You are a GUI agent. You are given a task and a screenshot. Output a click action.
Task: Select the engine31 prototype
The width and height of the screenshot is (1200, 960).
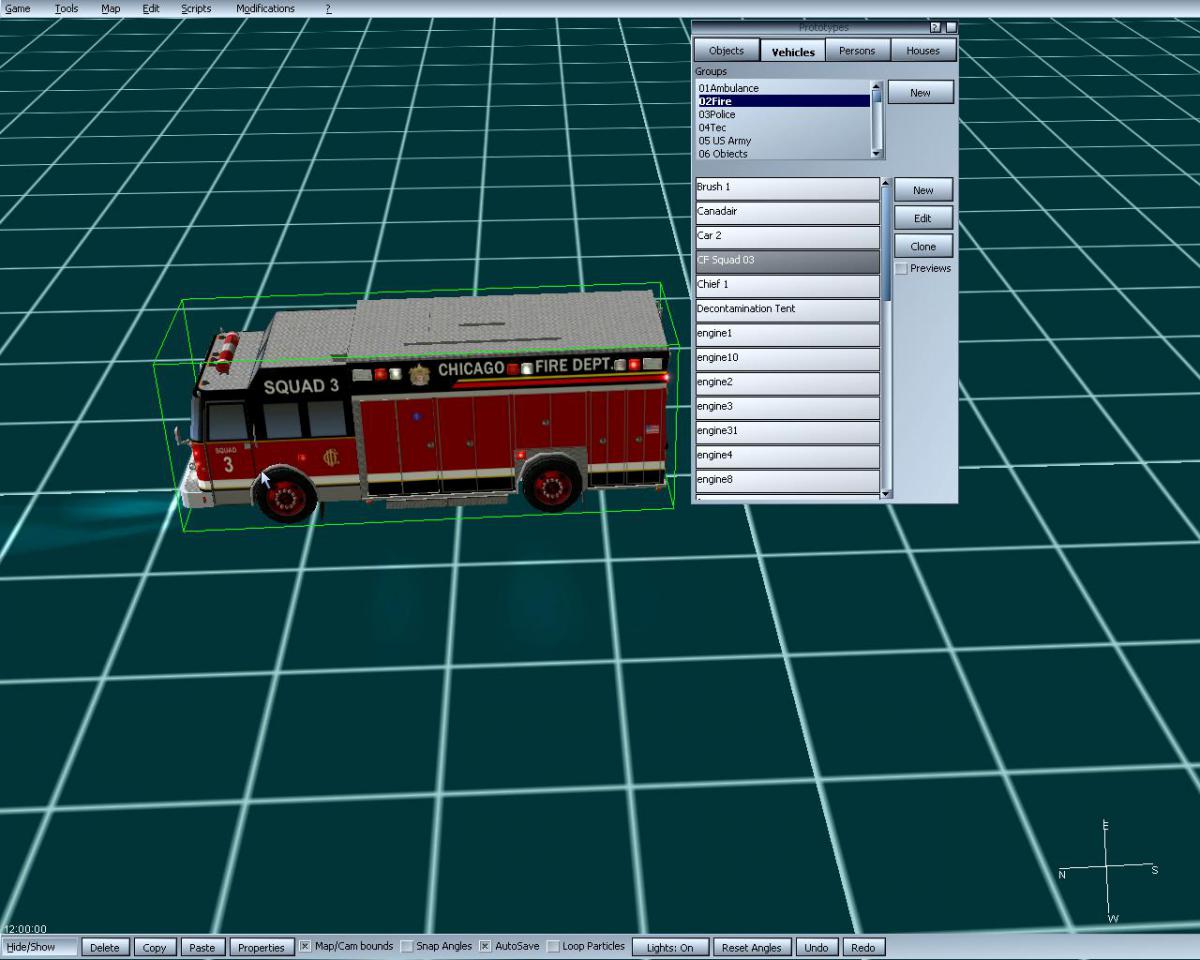click(x=787, y=432)
